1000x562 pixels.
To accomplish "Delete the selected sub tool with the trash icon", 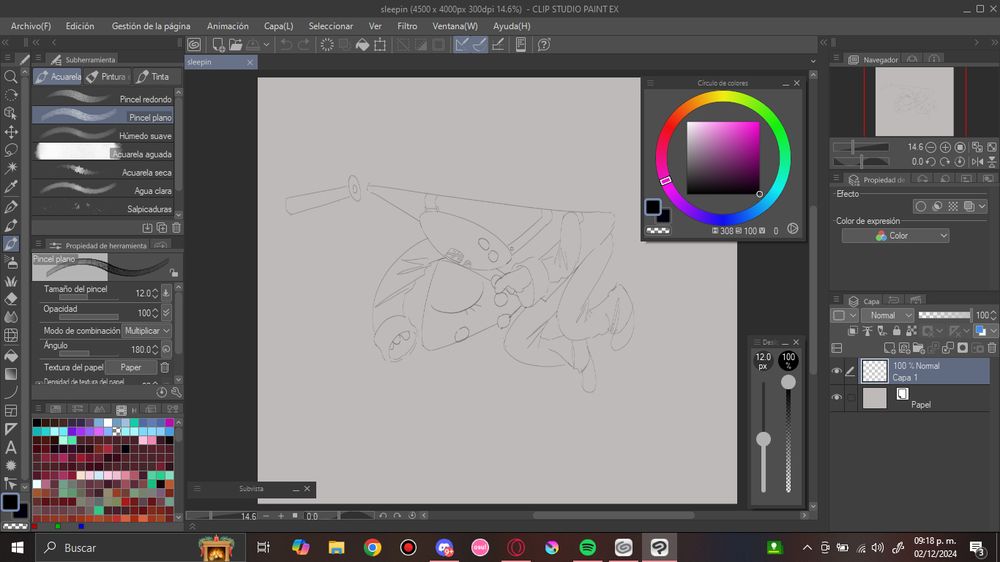I will pyautogui.click(x=176, y=228).
